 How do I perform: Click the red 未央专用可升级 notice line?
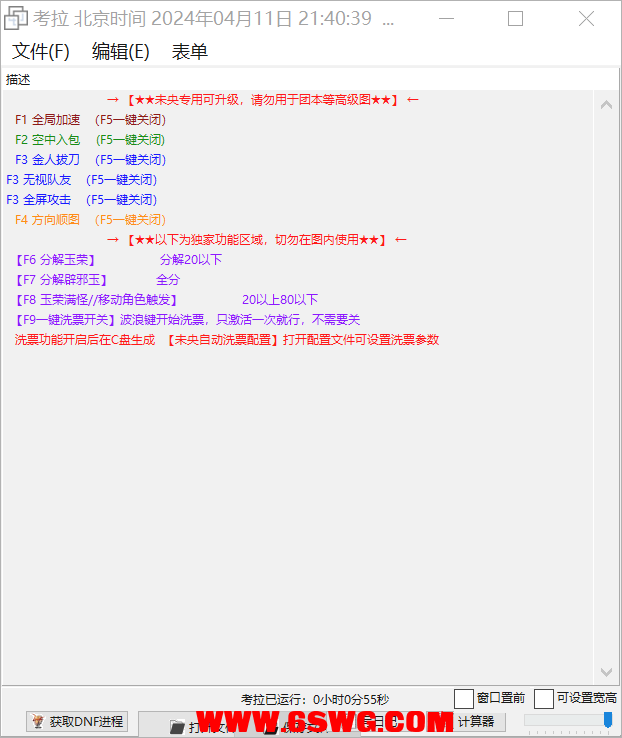click(263, 100)
